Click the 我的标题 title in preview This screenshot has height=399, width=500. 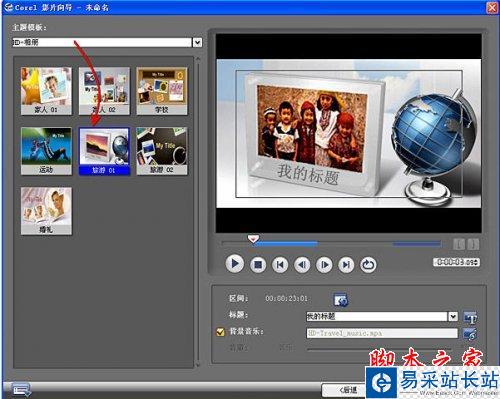(308, 174)
